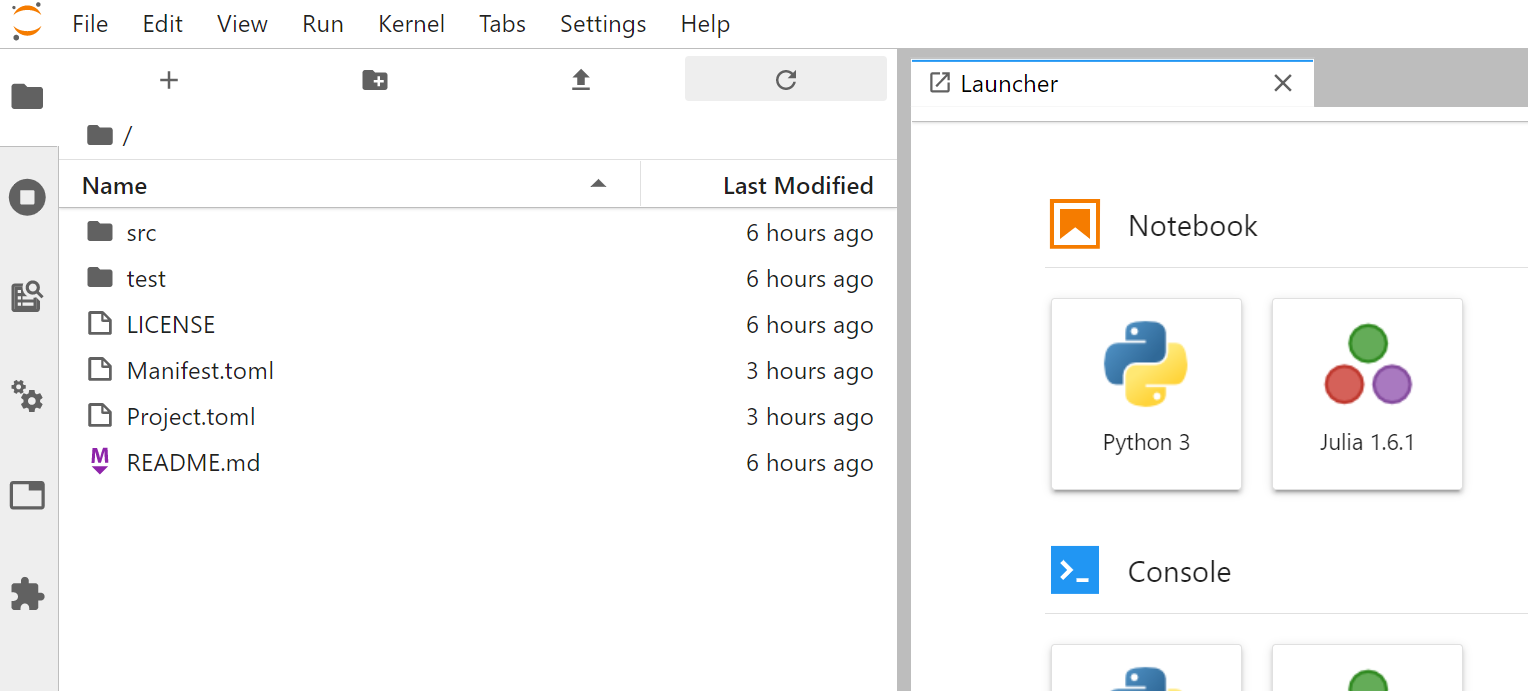Launch a Julia 1.6.1 notebook
This screenshot has width=1528, height=691.
[x=1367, y=393]
